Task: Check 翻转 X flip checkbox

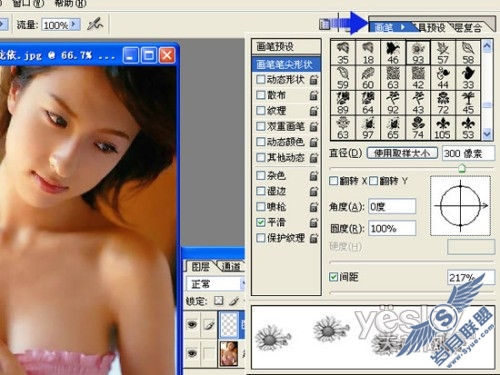Action: [x=333, y=181]
